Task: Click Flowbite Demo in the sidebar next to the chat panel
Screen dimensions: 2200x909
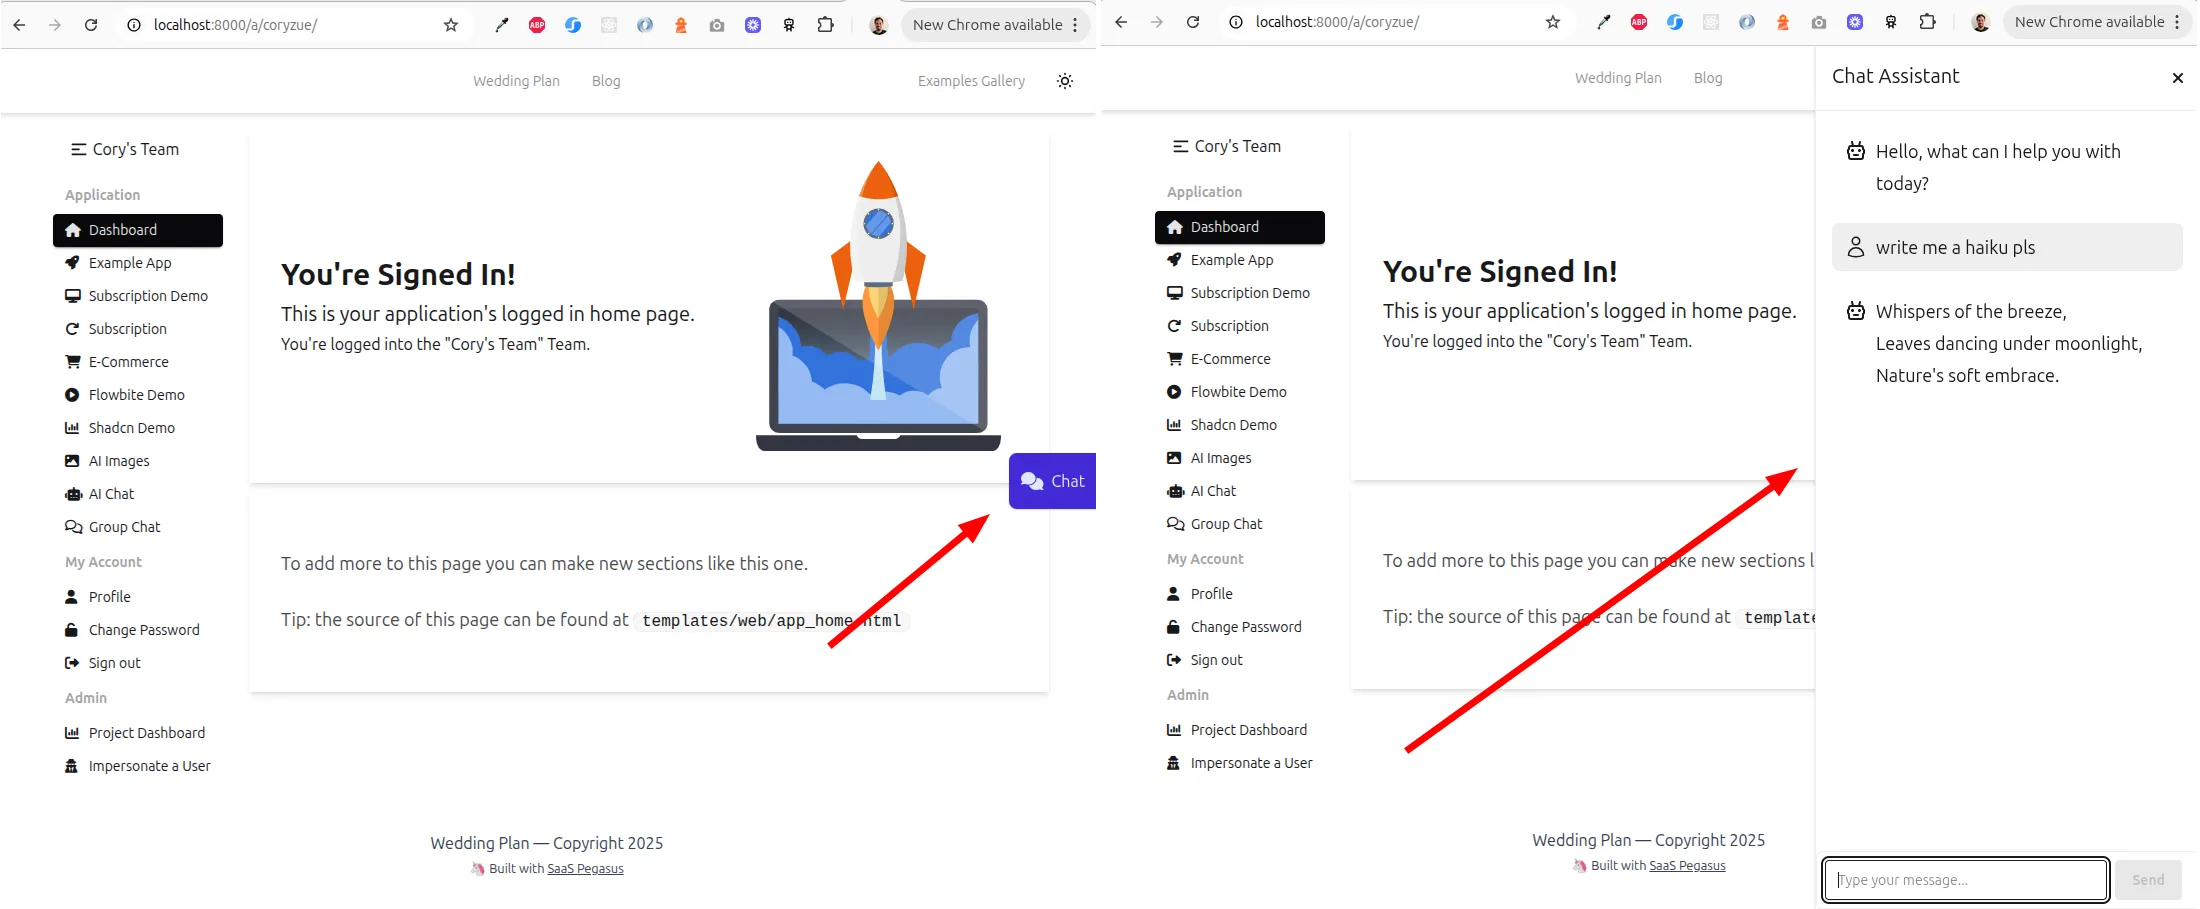Action: coord(1238,392)
